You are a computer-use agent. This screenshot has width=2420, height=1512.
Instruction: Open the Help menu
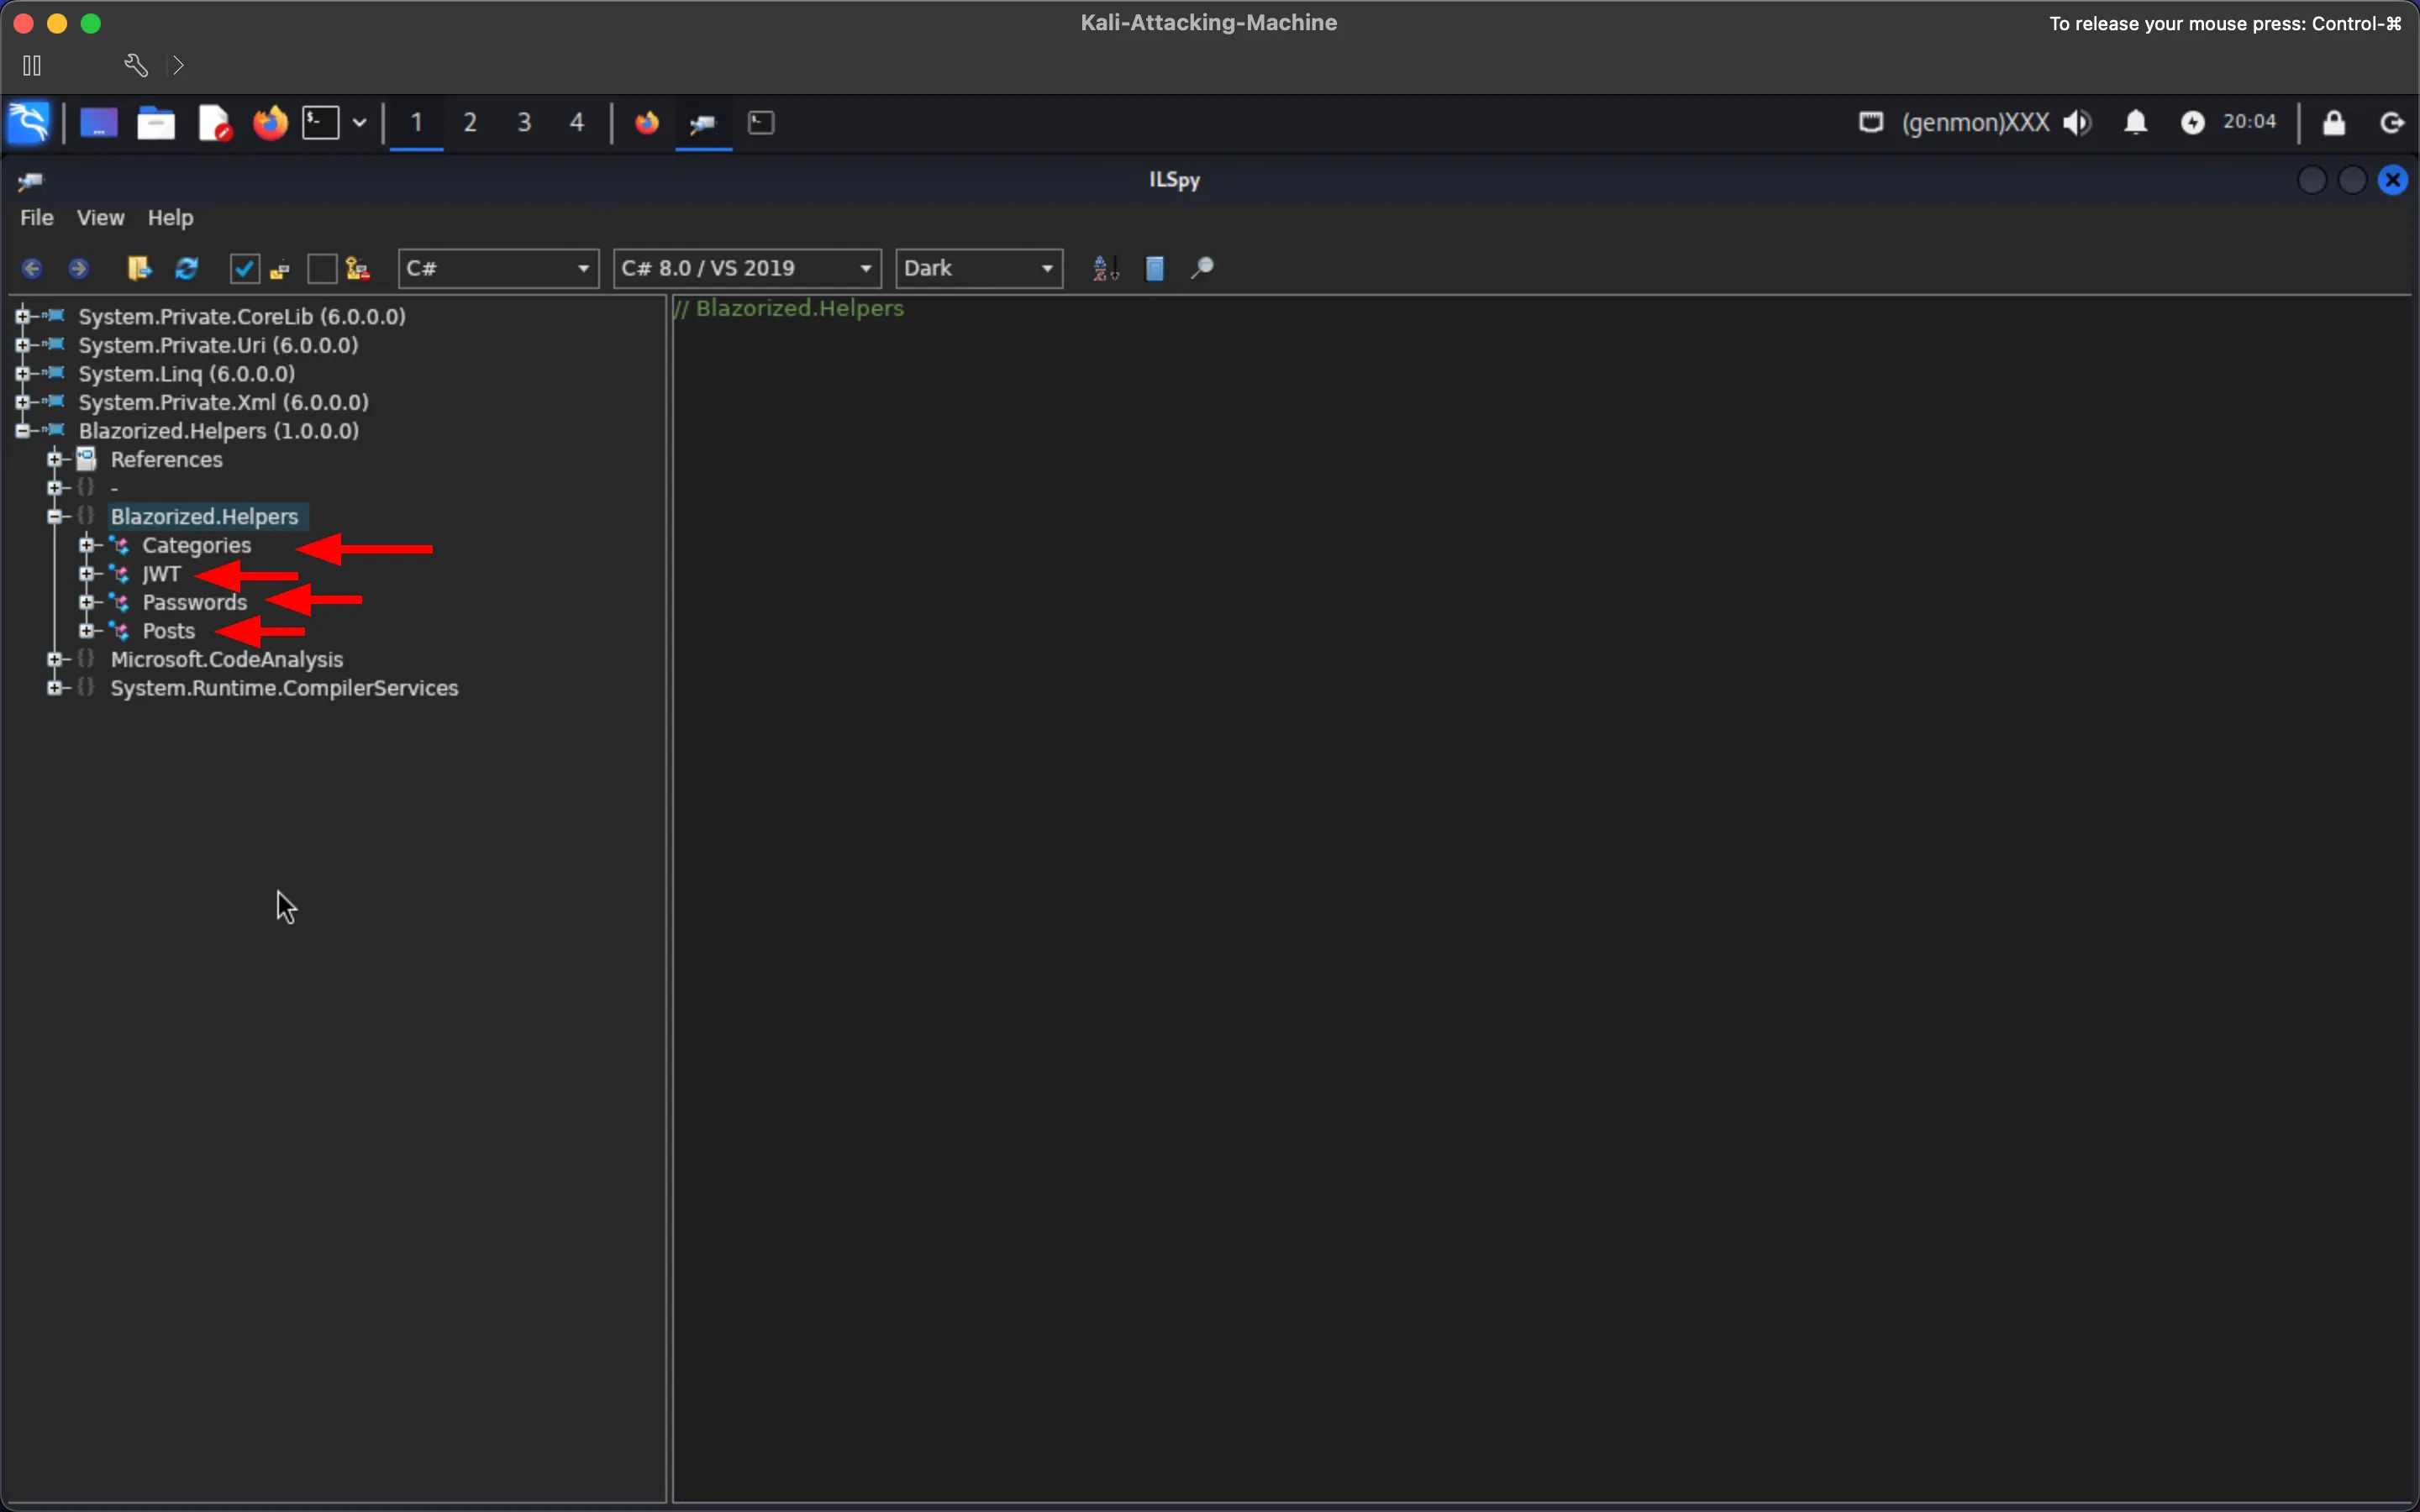tap(170, 217)
